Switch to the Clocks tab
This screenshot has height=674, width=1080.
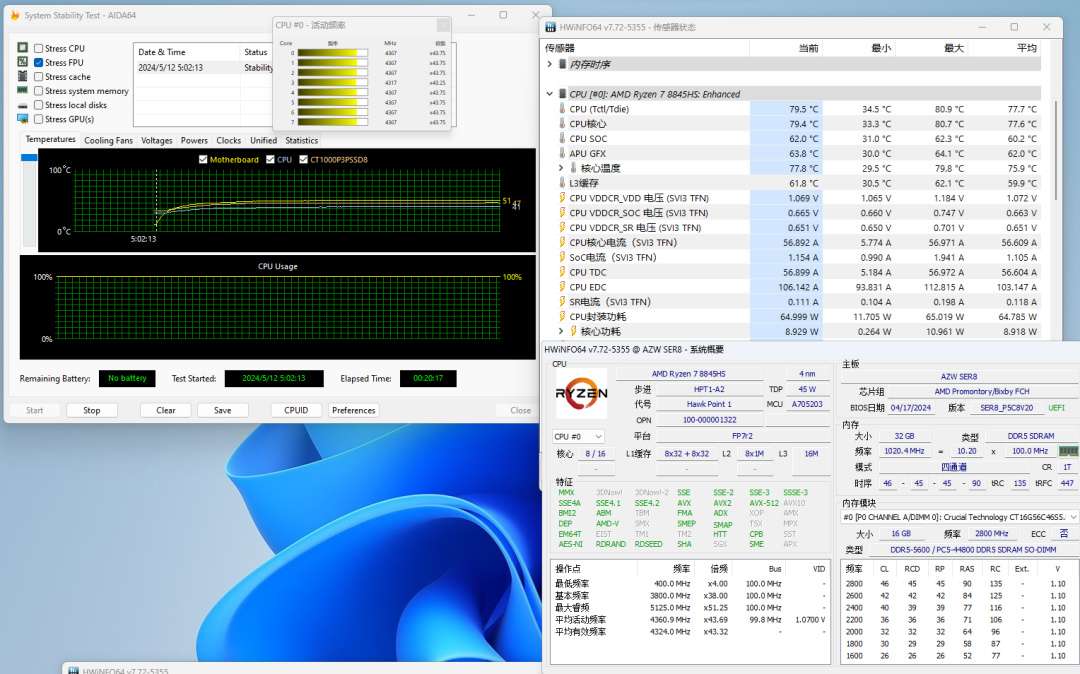click(x=229, y=140)
